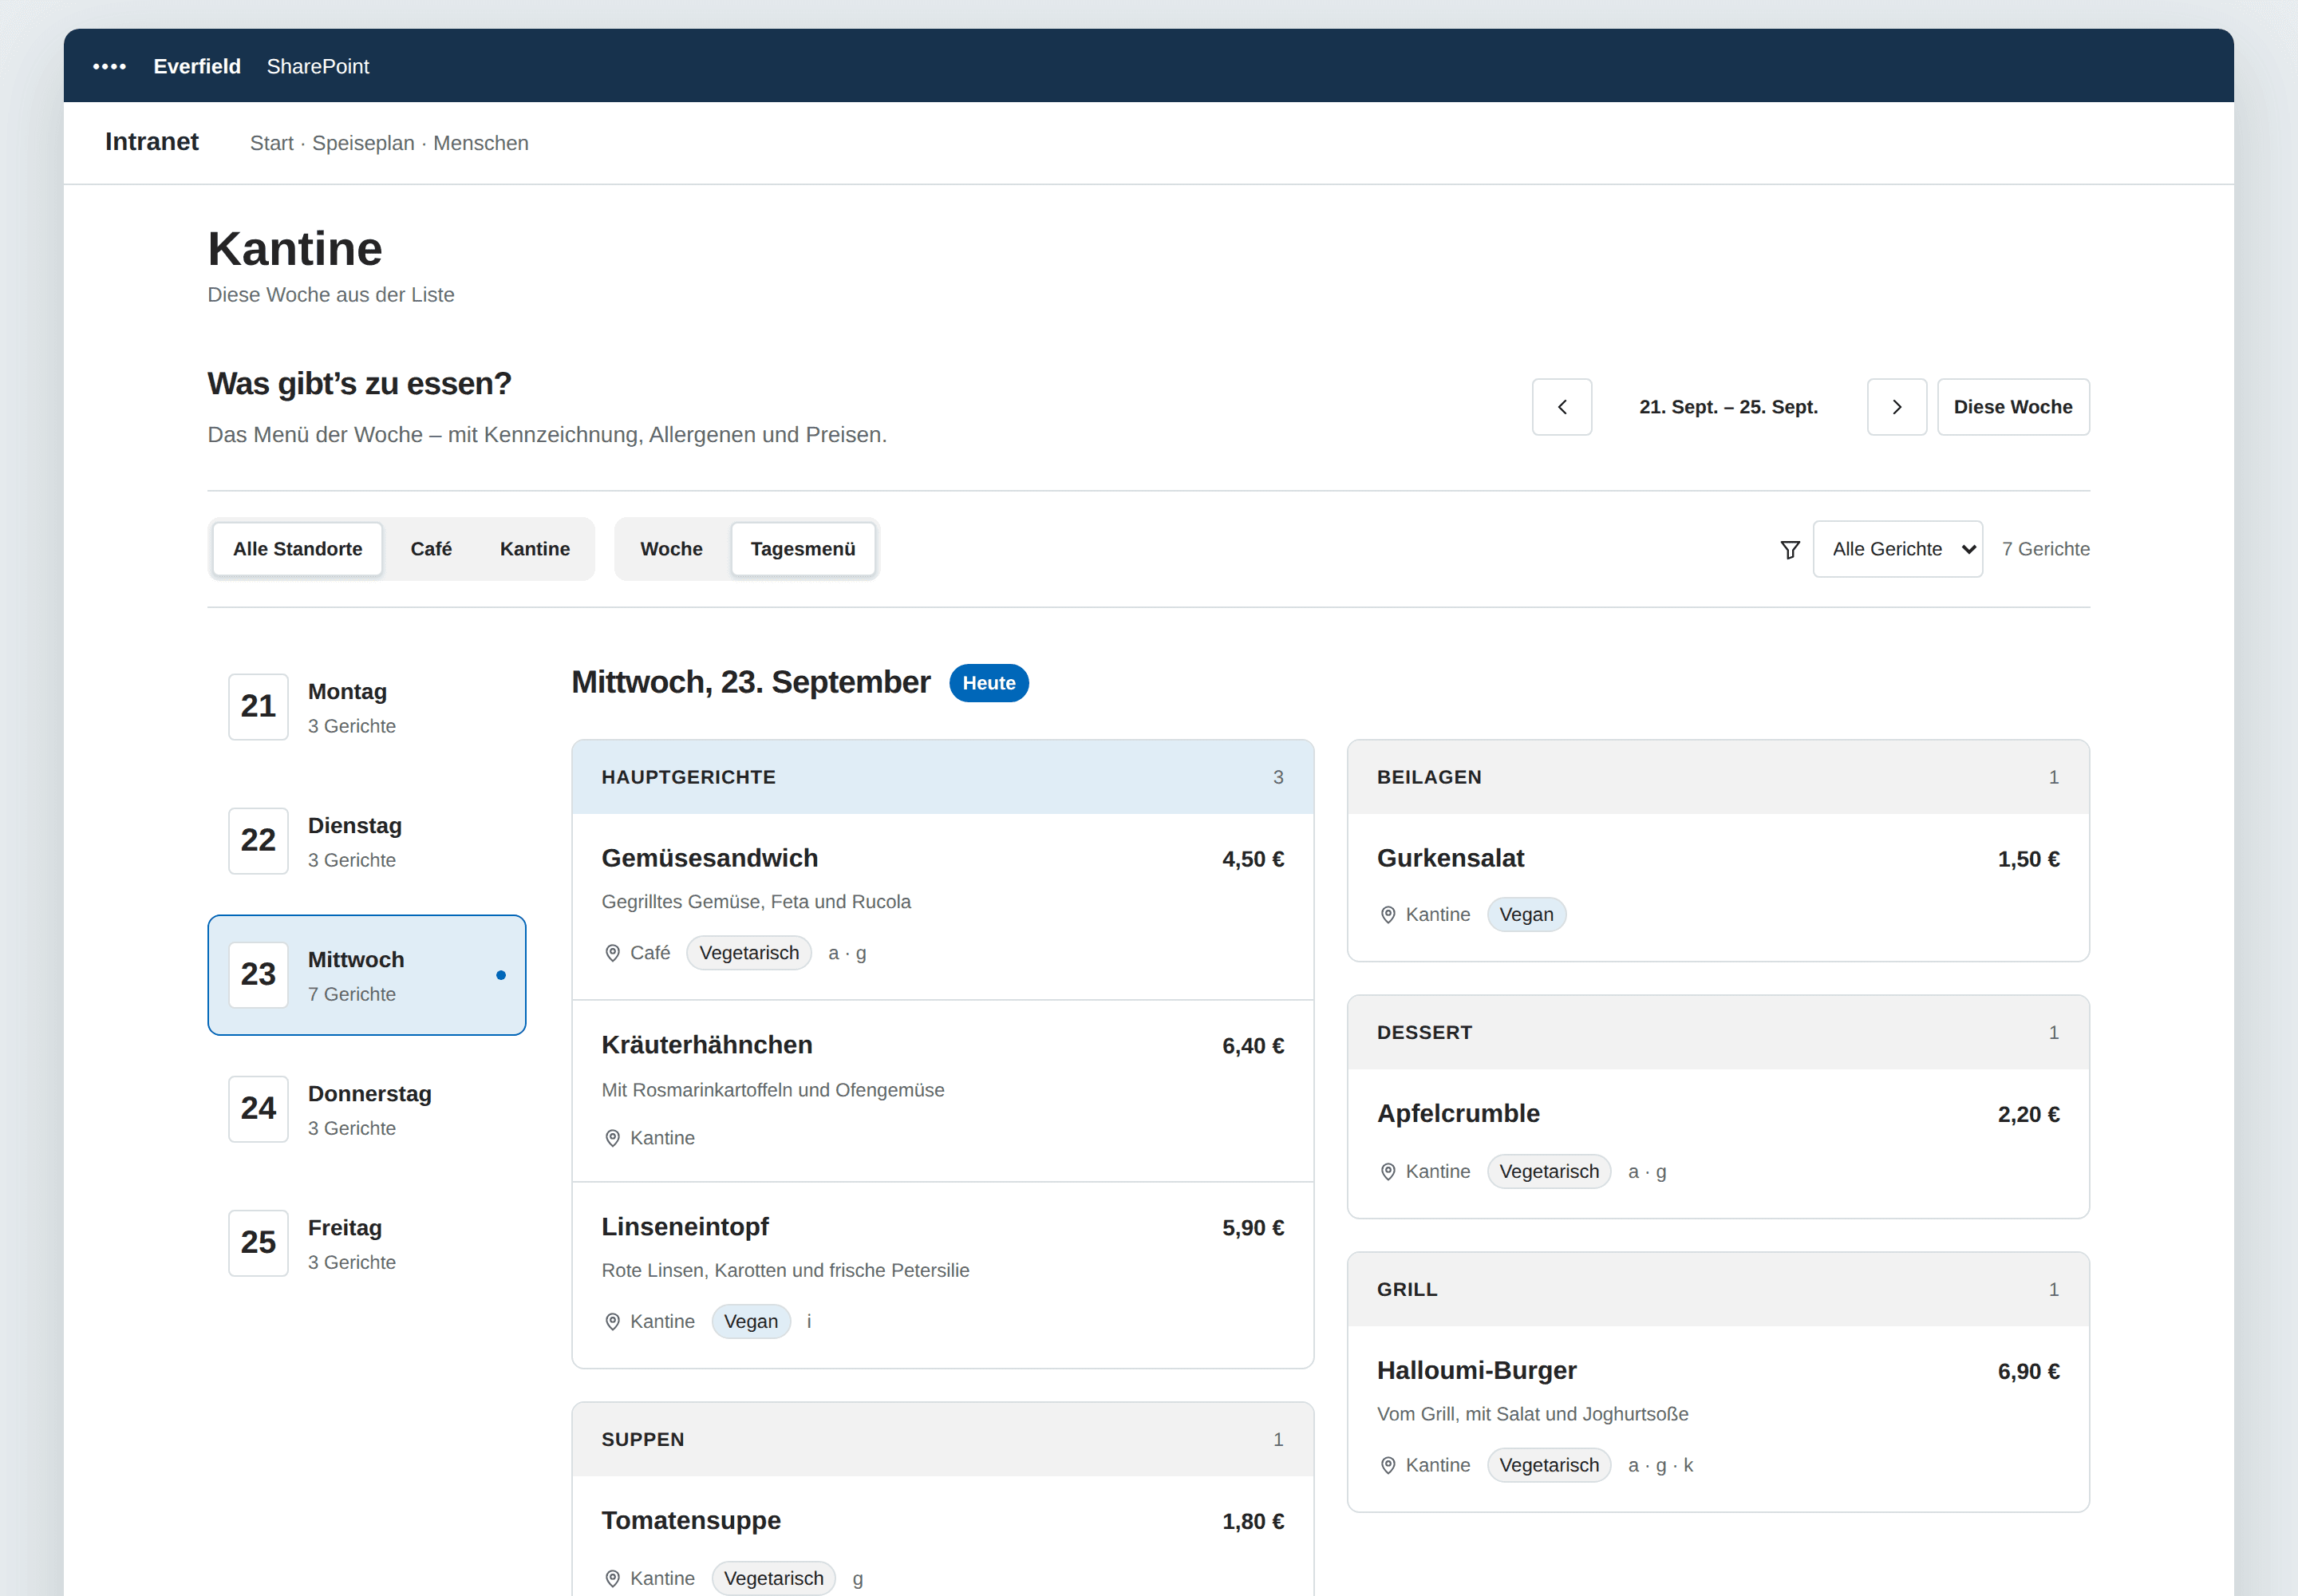The image size is (2298, 1596).
Task: Click the Hauptgerichte section header
Action: pos(942,777)
